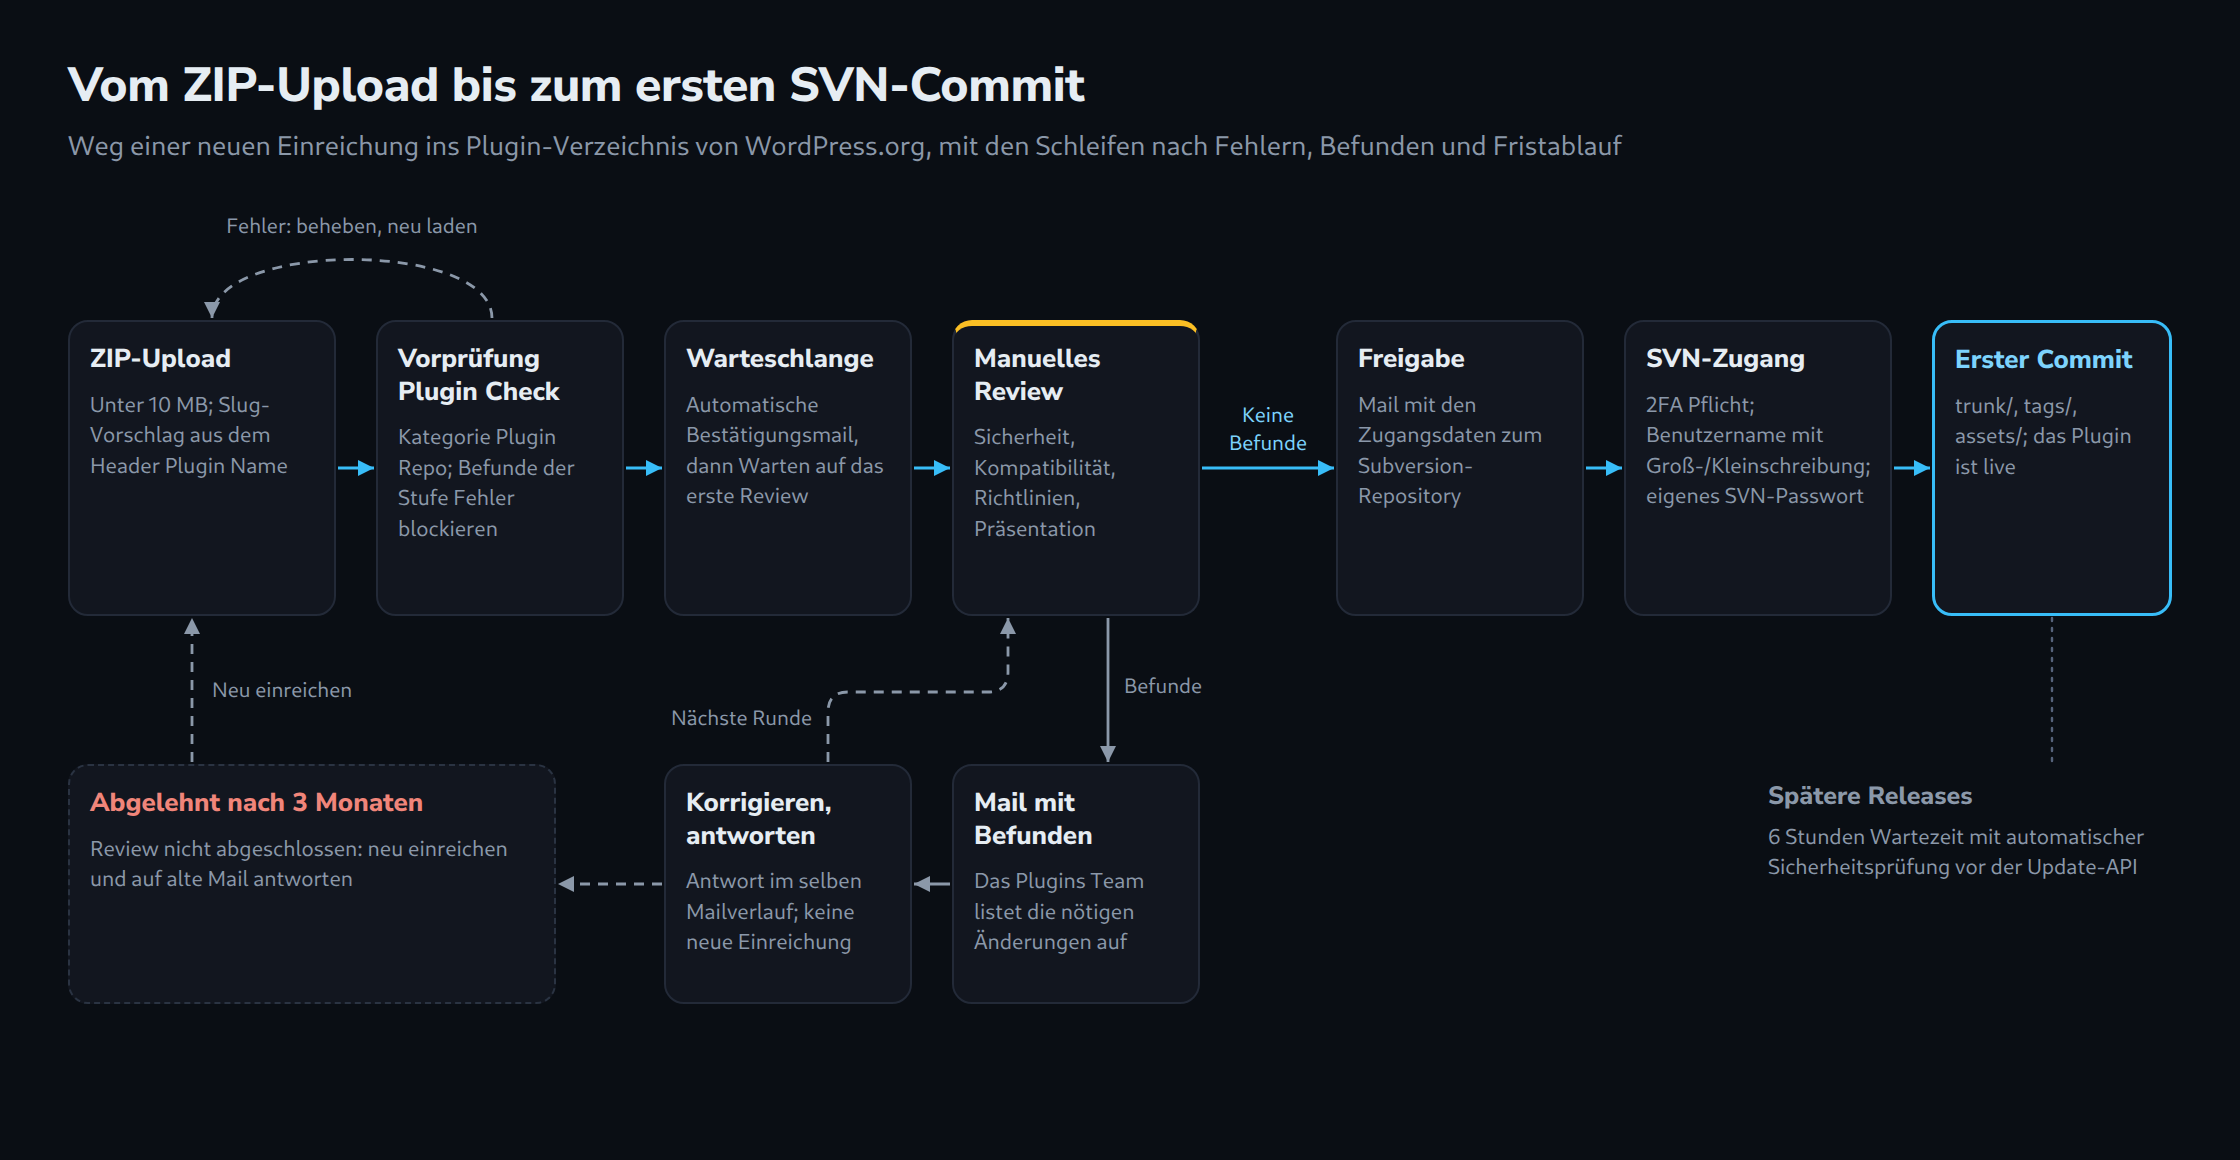Screen dimensions: 2240x1160
Task: Click the arrow between SVN-Zugang and Erster Commit
Action: 1912,468
